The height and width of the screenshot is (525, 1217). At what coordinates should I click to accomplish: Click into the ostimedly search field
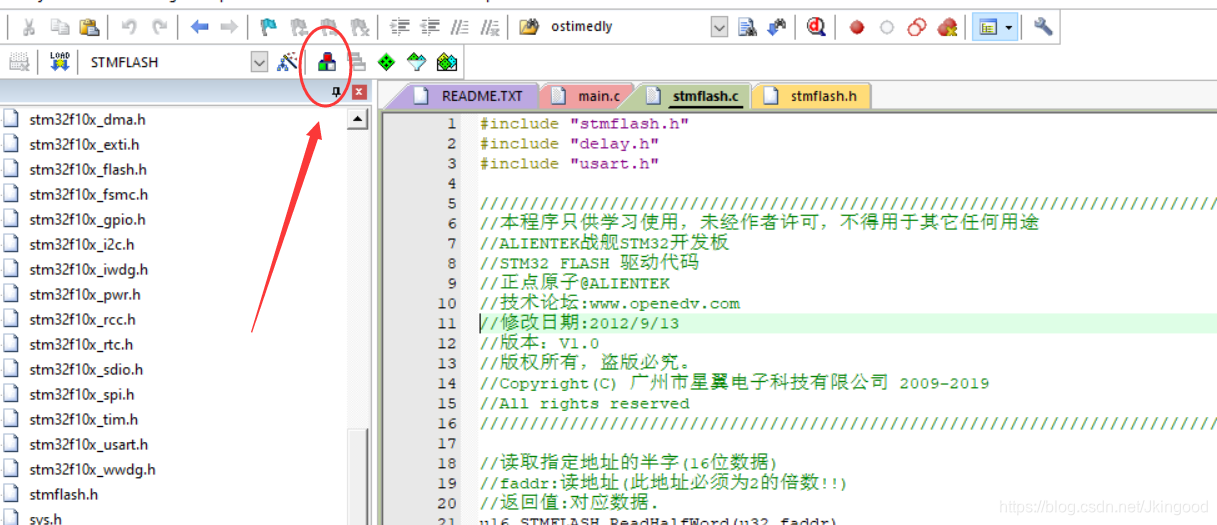(x=628, y=27)
